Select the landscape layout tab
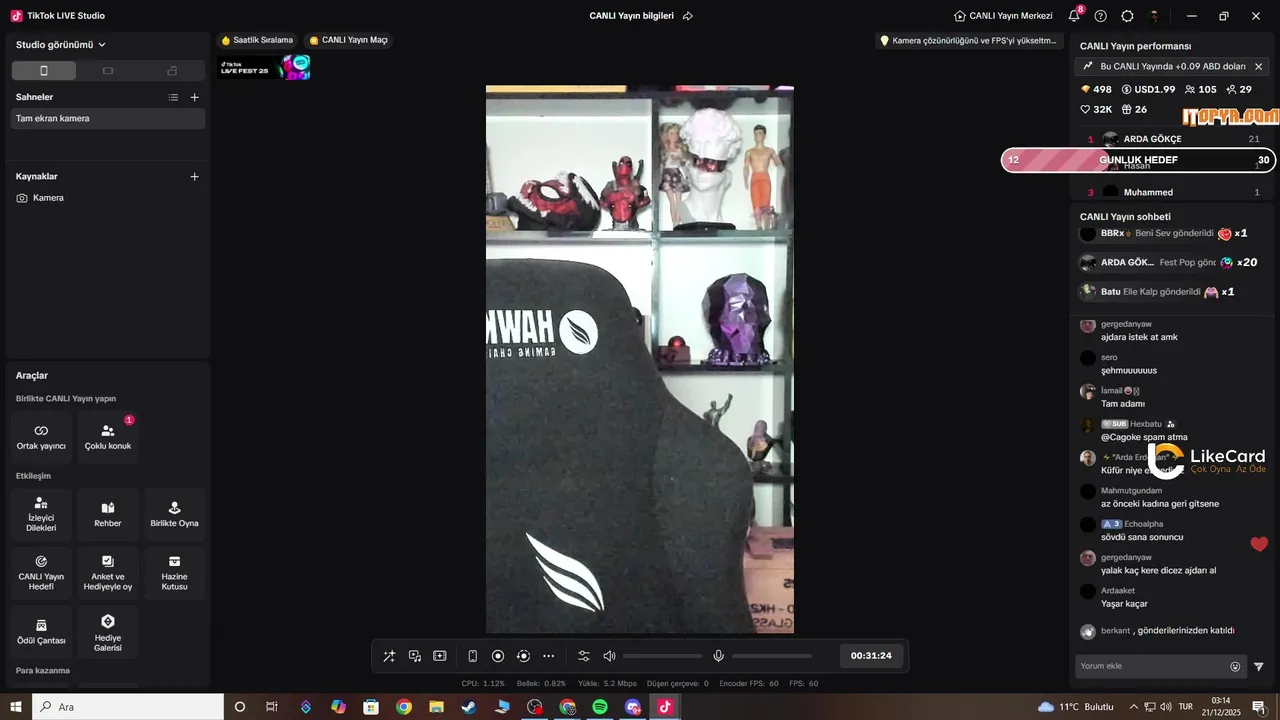Screen dimensions: 1280x720 point(108,71)
